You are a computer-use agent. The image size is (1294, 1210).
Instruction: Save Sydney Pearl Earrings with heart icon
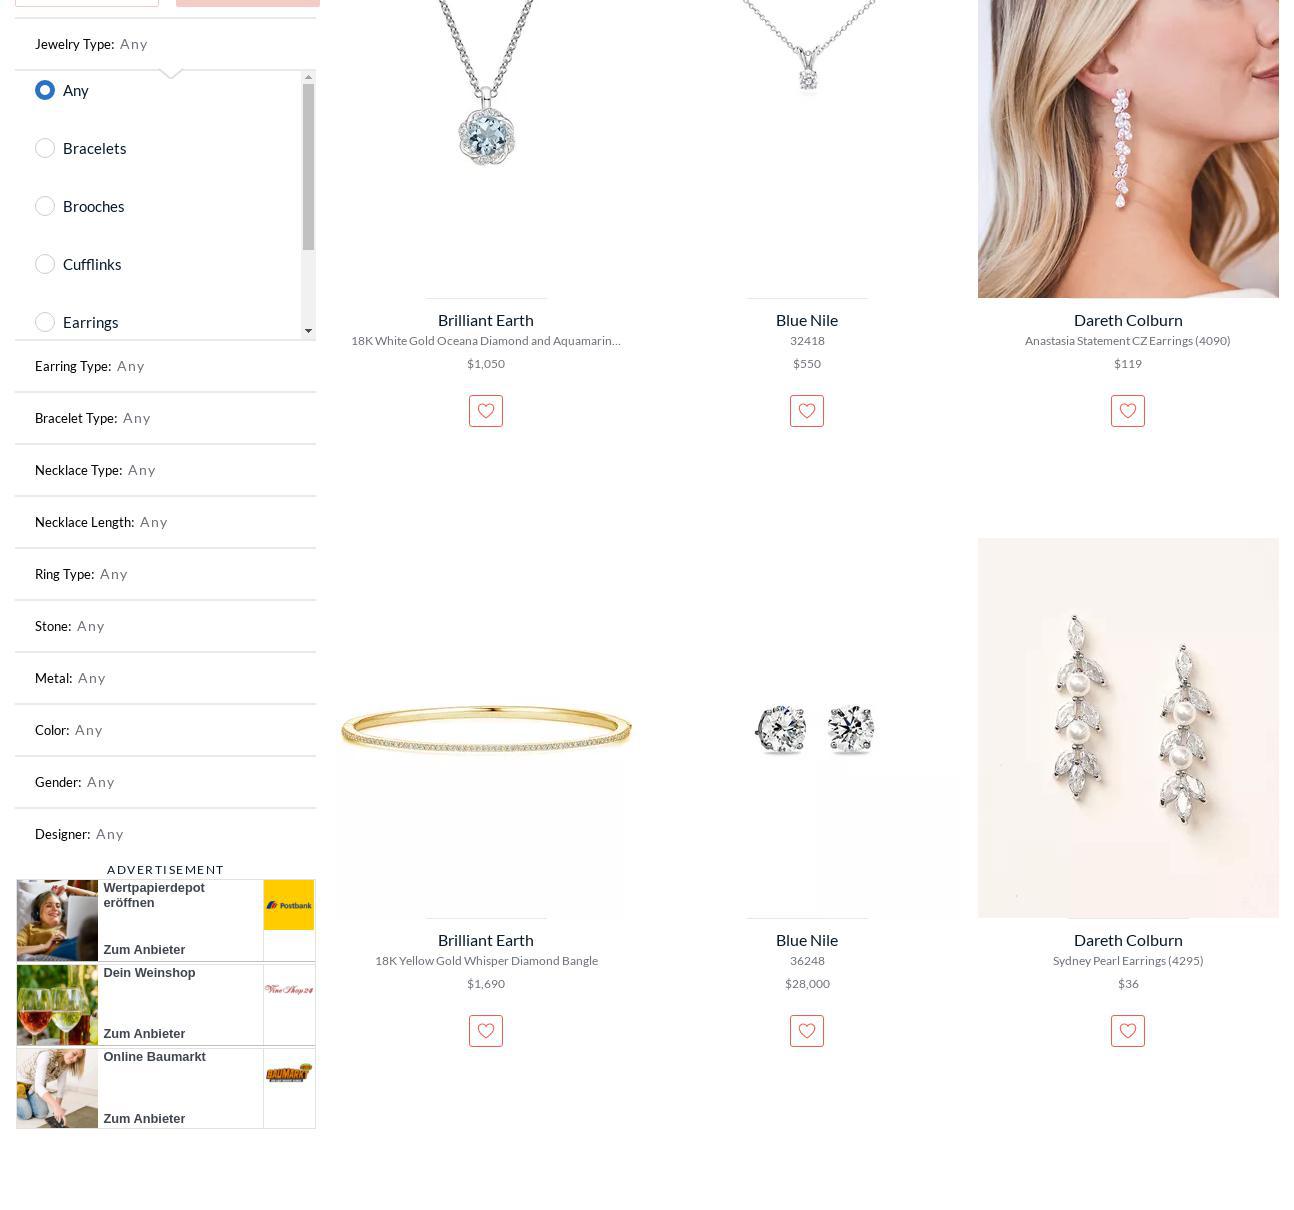tap(1128, 1031)
